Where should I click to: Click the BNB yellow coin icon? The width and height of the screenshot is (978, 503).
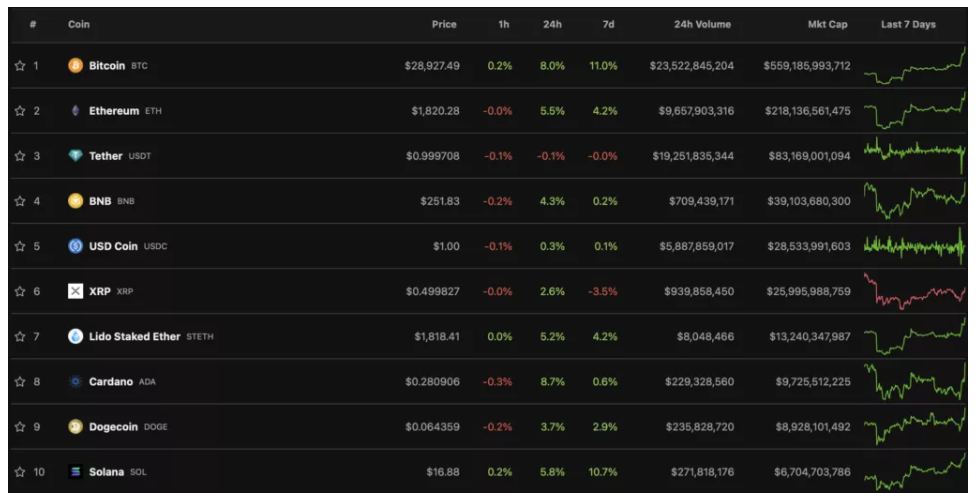tap(75, 201)
